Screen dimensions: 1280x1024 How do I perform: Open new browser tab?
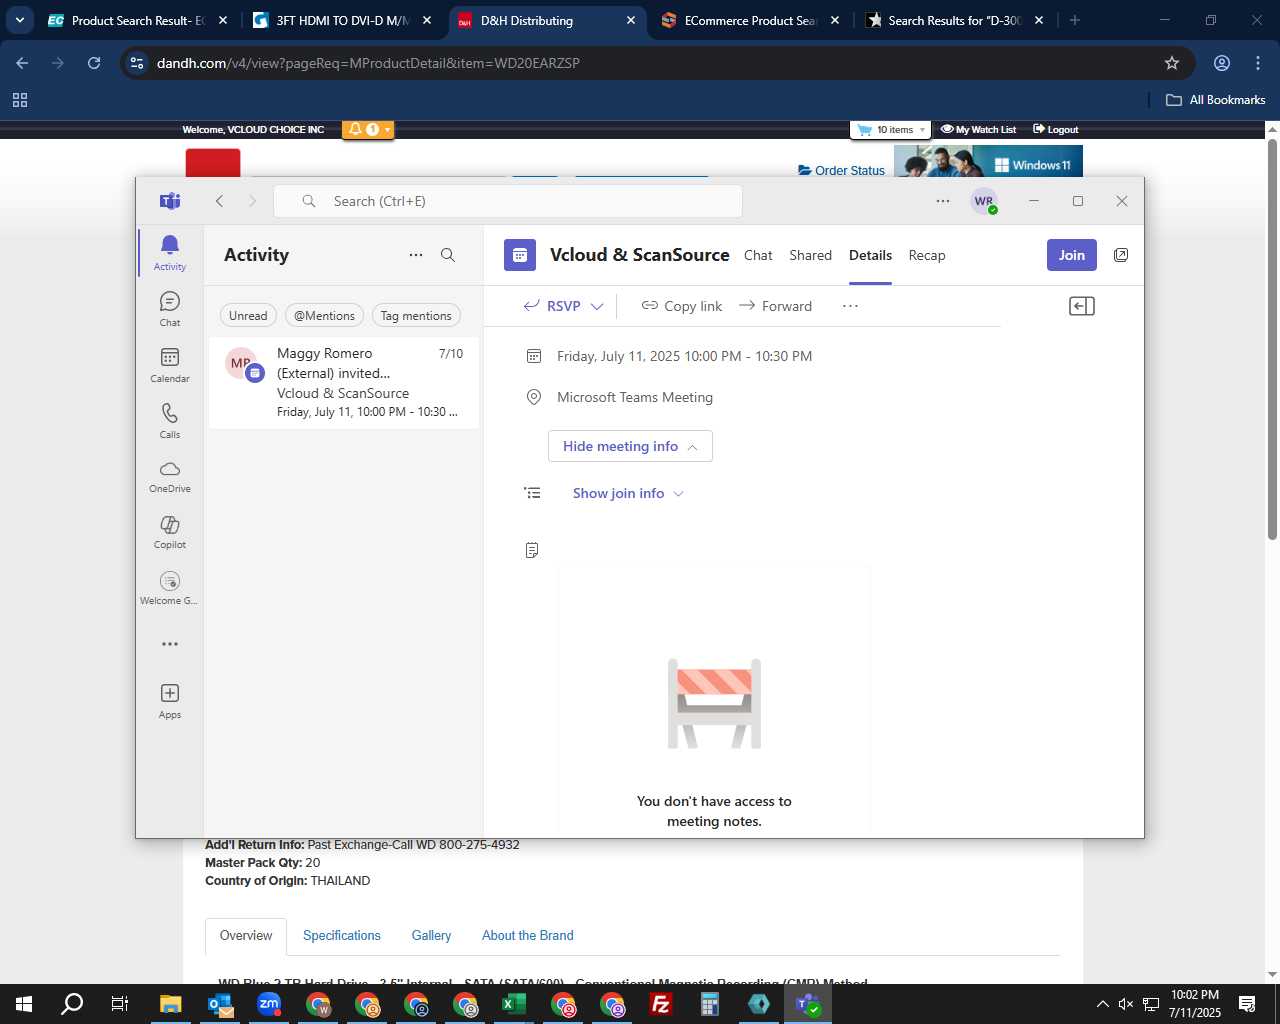click(1075, 20)
